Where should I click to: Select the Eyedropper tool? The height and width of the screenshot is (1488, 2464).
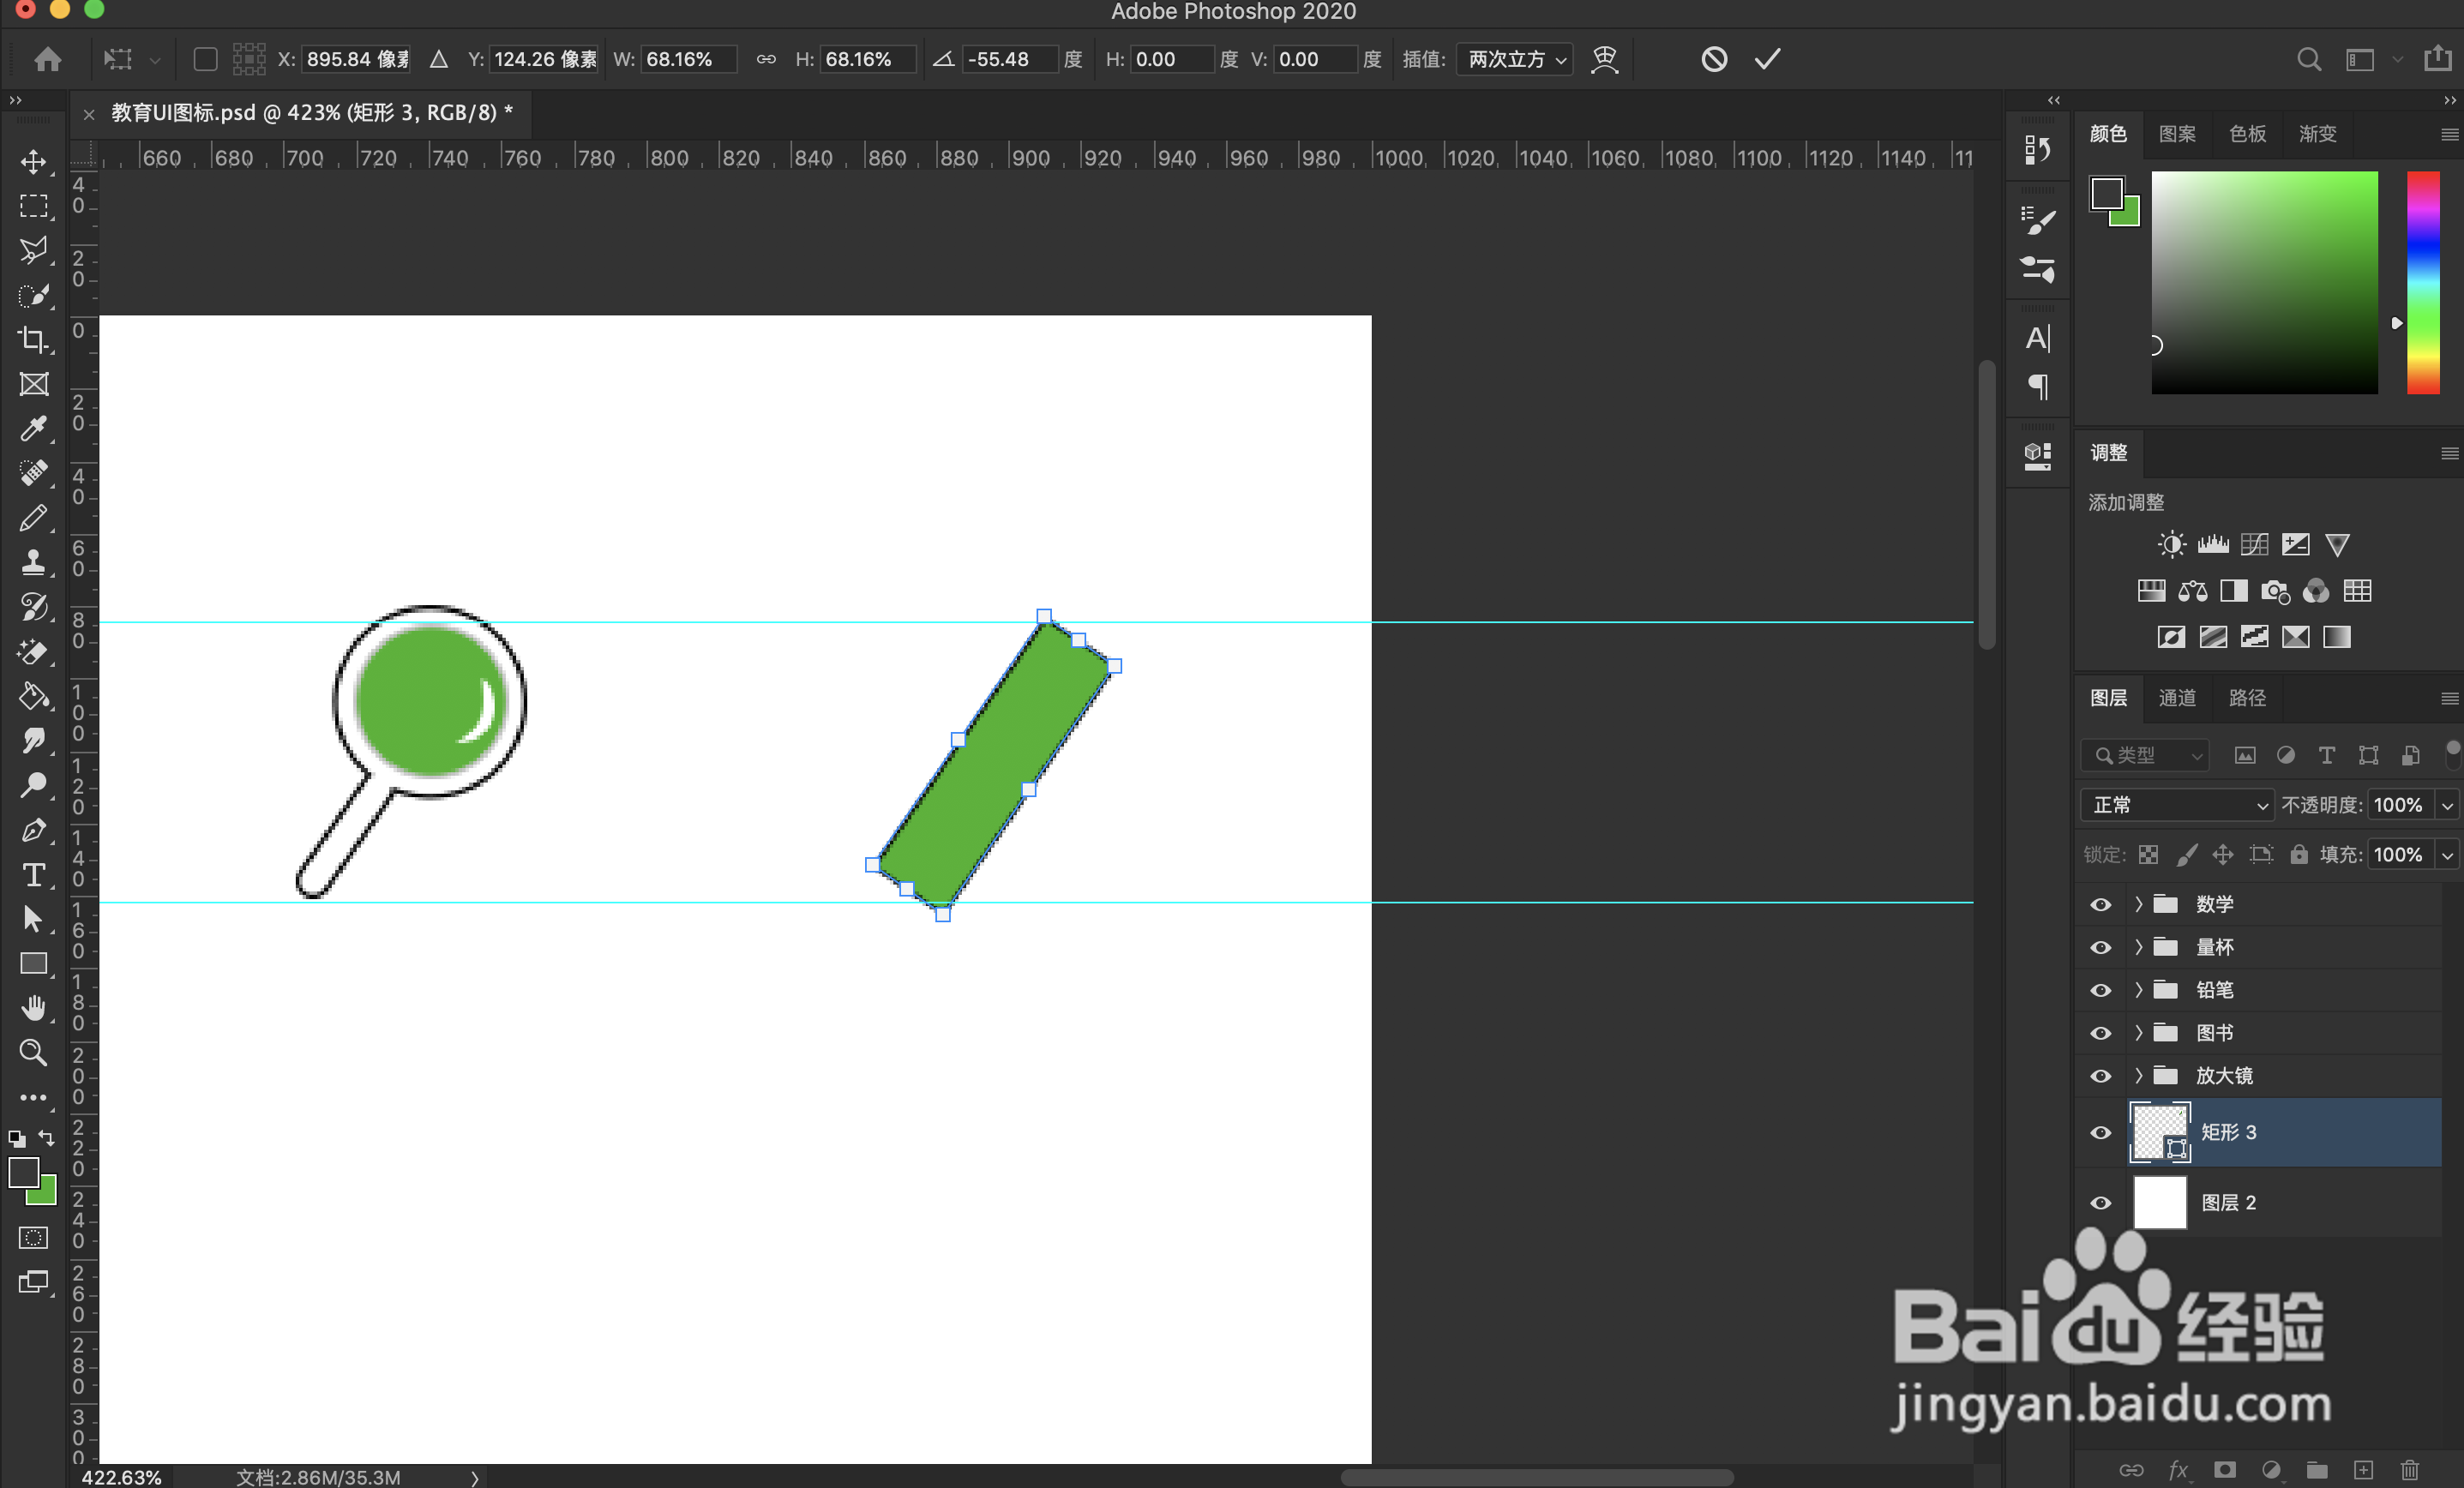(x=33, y=429)
